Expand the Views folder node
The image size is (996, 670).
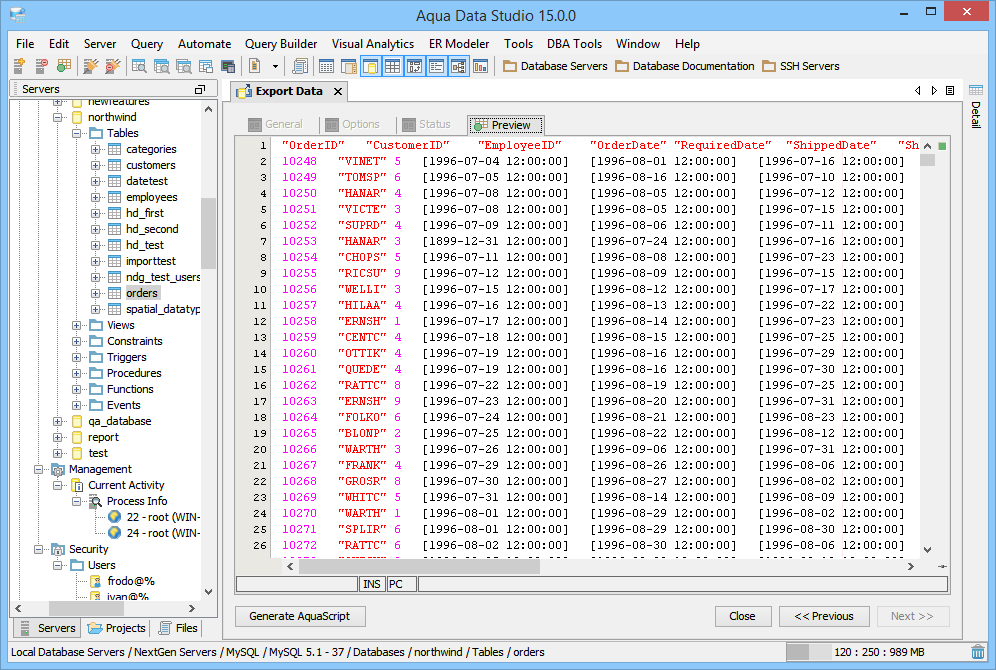[x=76, y=325]
